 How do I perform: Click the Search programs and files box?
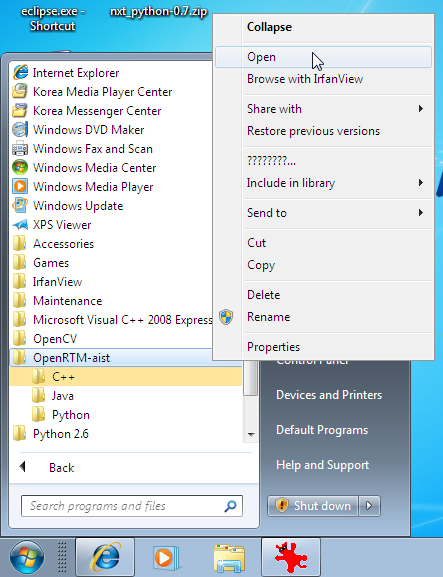[132, 506]
